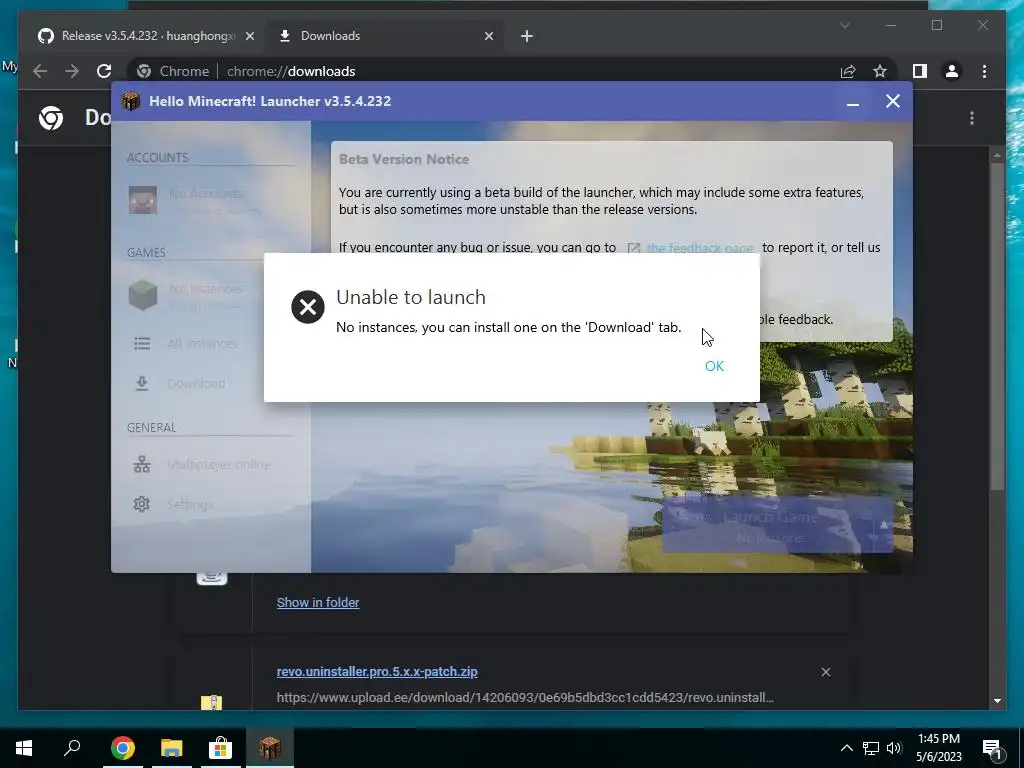Image resolution: width=1024 pixels, height=768 pixels.
Task: Click the launcher crafting table title icon
Action: pos(131,101)
